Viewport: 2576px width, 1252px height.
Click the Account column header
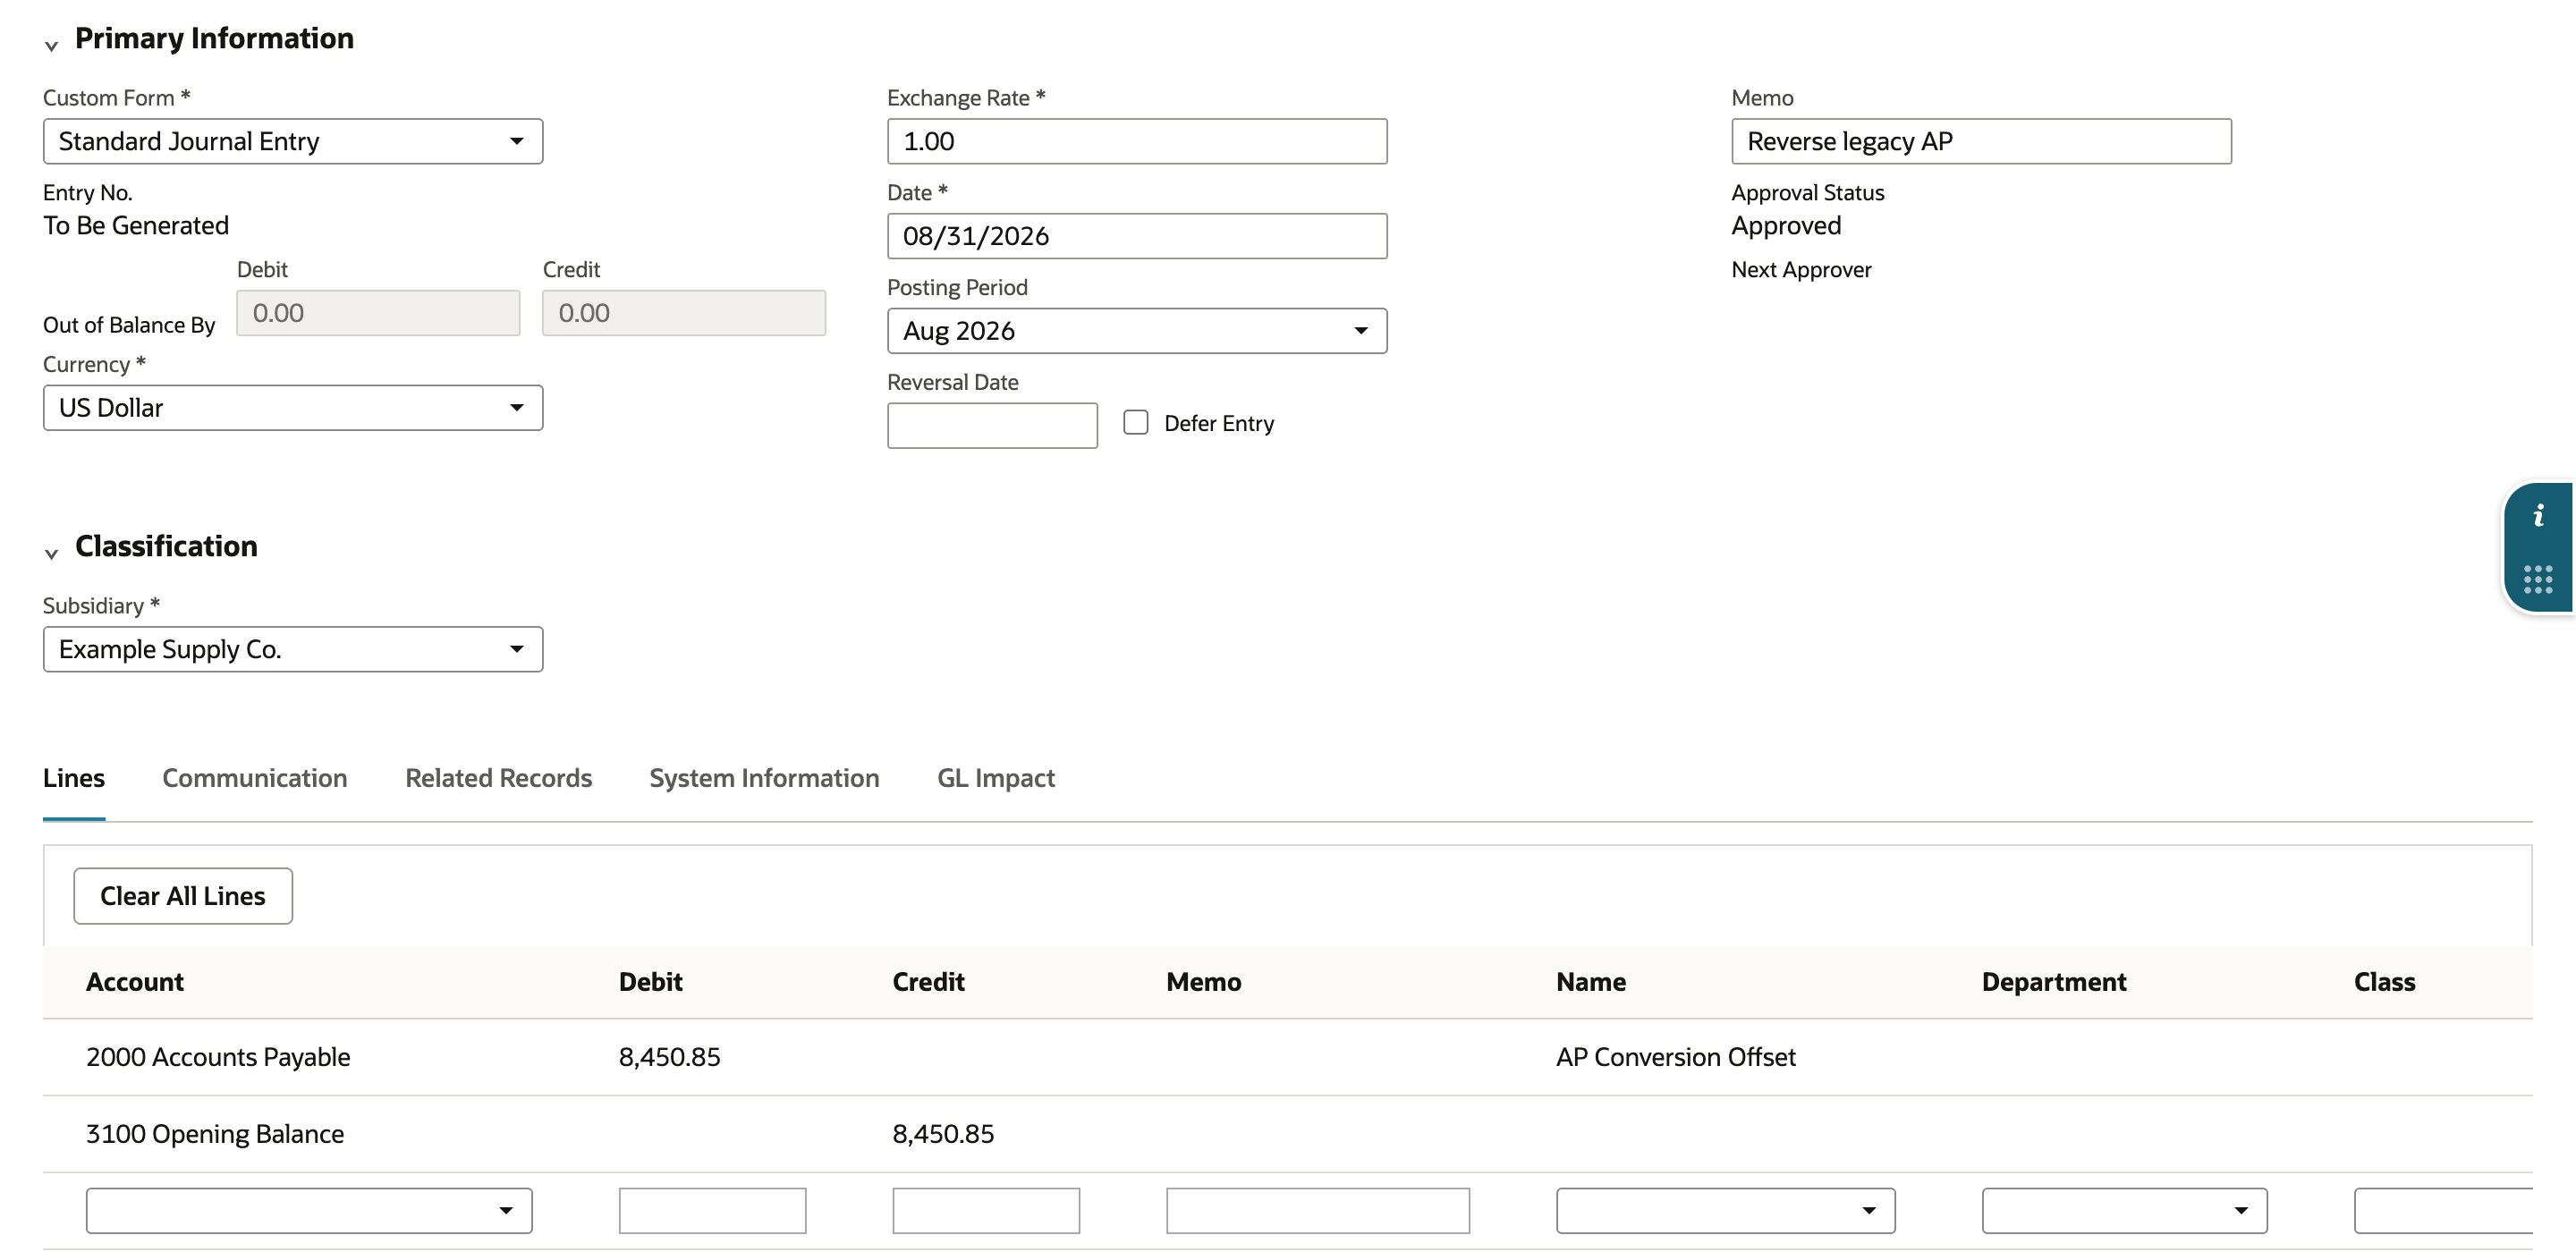[135, 982]
